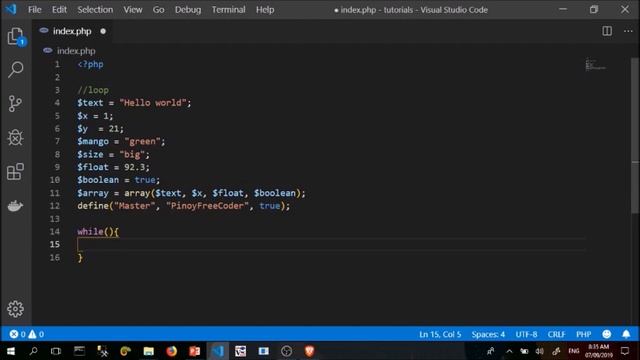Open the Selection menu
Viewport: 640px width, 360px height.
[x=95, y=9]
